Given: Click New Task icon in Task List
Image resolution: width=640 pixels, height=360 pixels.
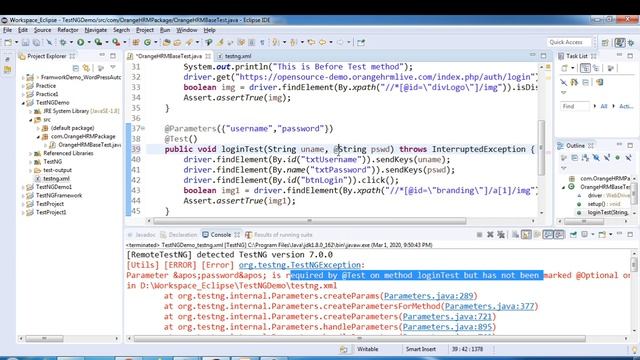Looking at the screenshot, I should 564,68.
